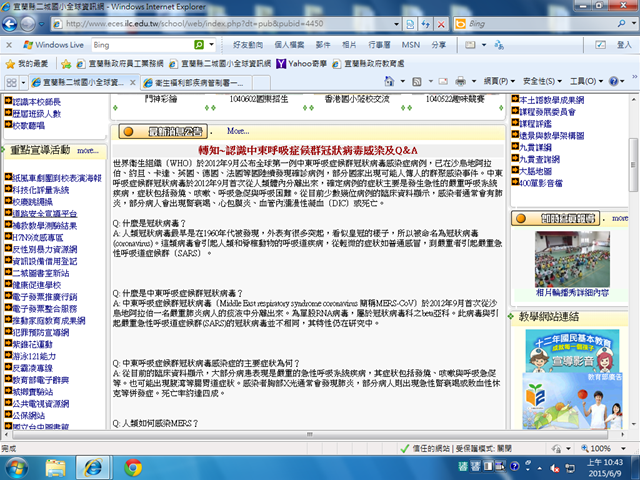Click the Forward navigation arrow
Image resolution: width=640 pixels, height=480 pixels.
click(x=28, y=24)
